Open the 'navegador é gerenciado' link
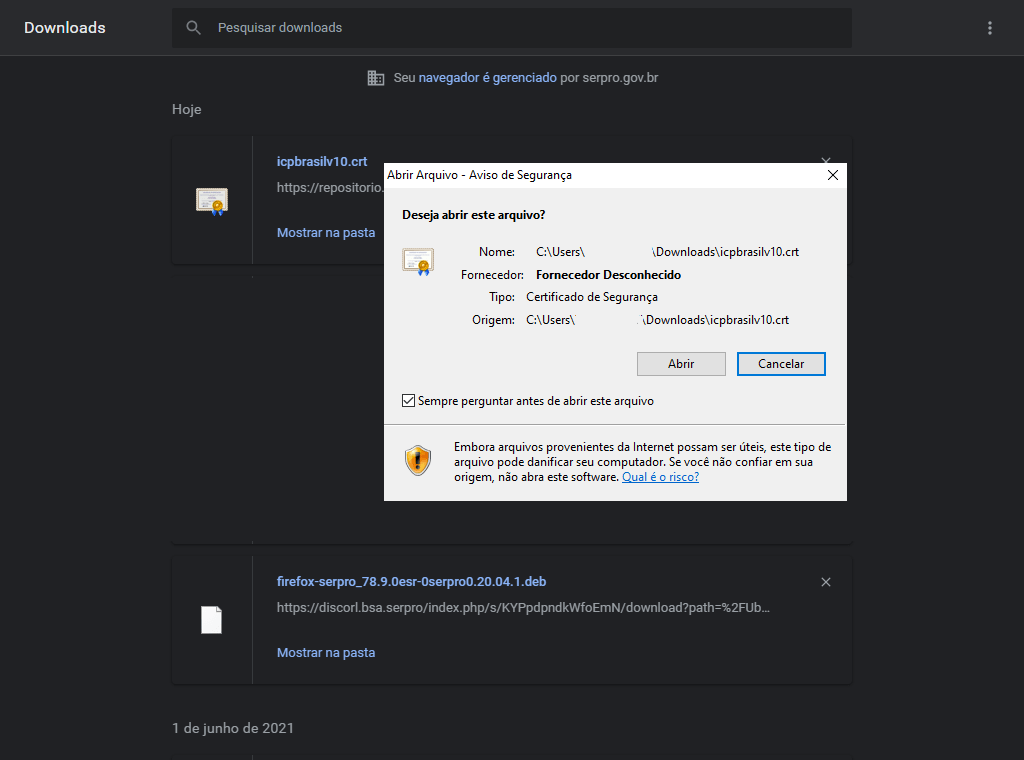The height and width of the screenshot is (760, 1024). (x=487, y=78)
